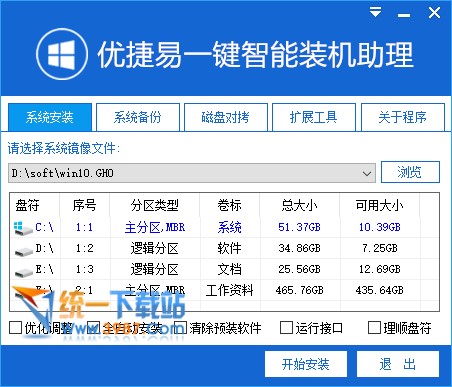452x387 pixels.
Task: Open the 扩展工具 tab
Action: coord(314,117)
